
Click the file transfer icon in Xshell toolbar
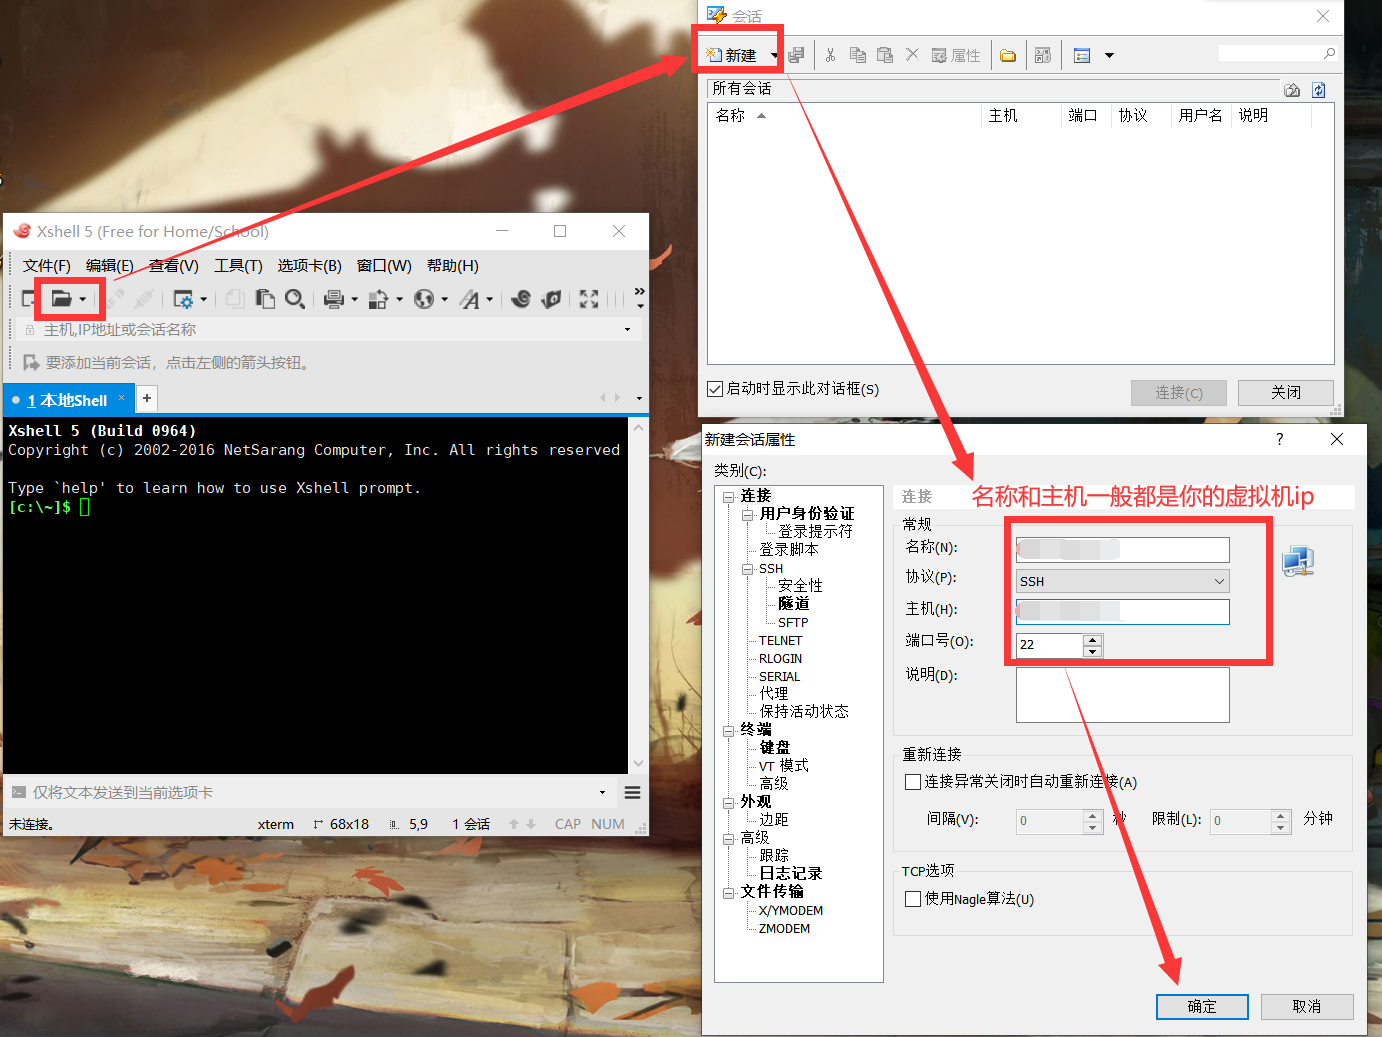point(378,298)
